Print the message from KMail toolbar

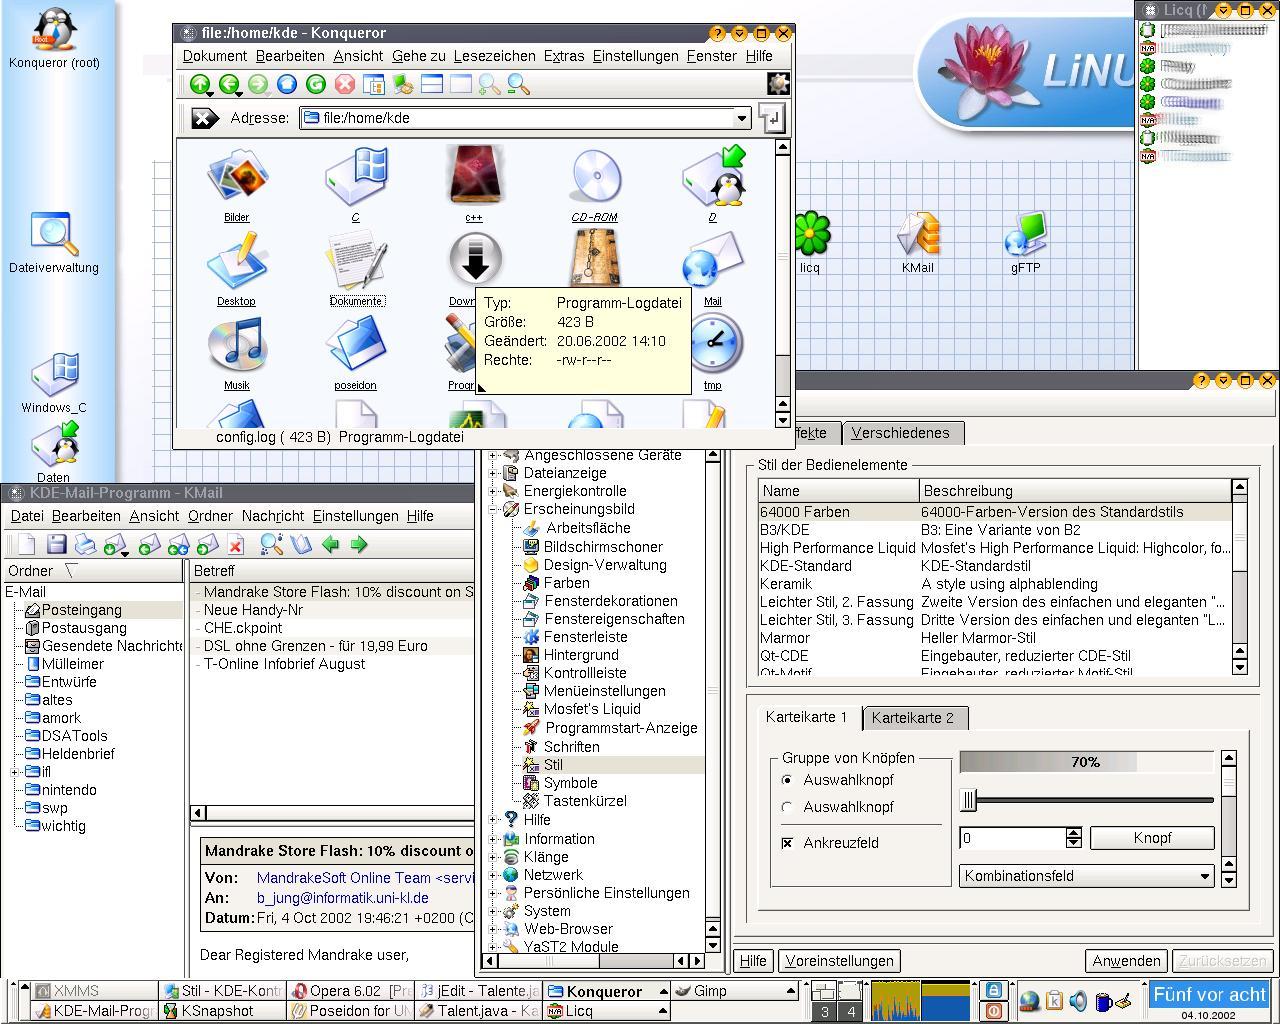click(x=85, y=545)
